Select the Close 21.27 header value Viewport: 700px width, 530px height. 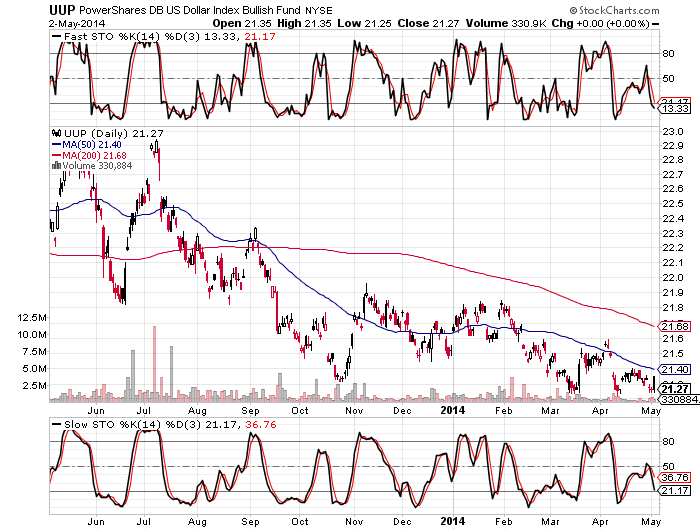click(x=428, y=23)
